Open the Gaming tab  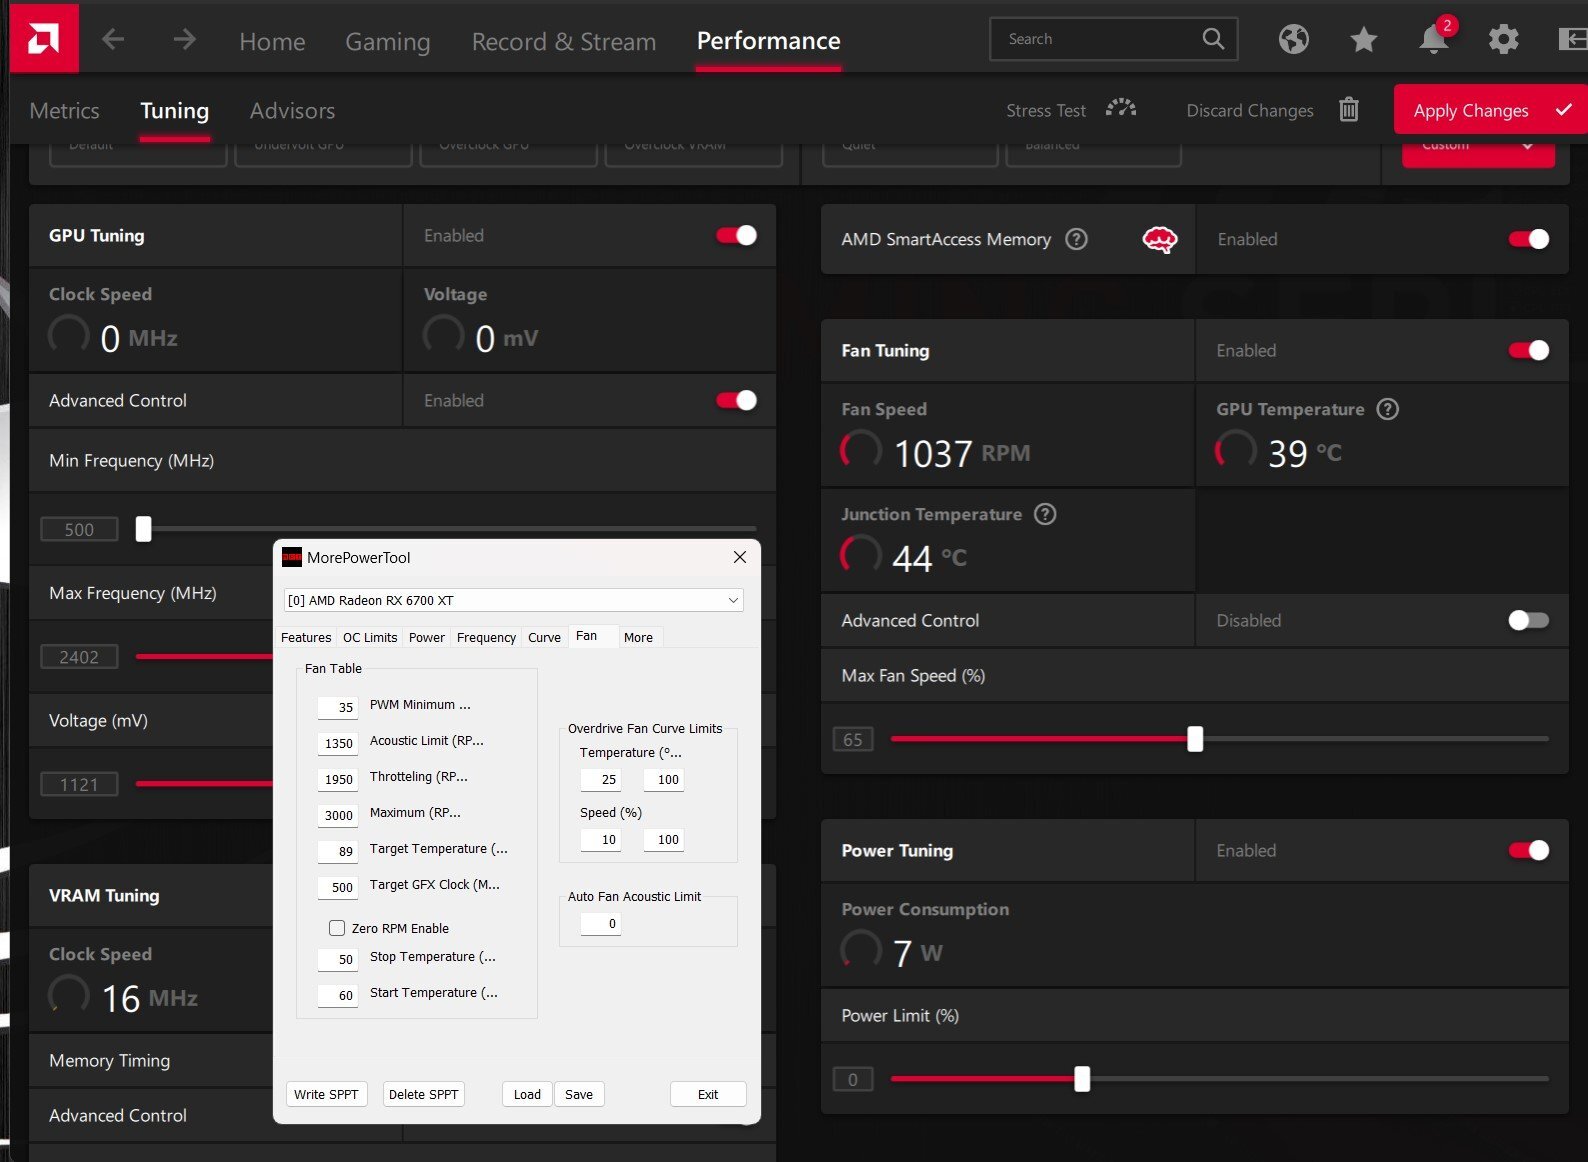(388, 42)
